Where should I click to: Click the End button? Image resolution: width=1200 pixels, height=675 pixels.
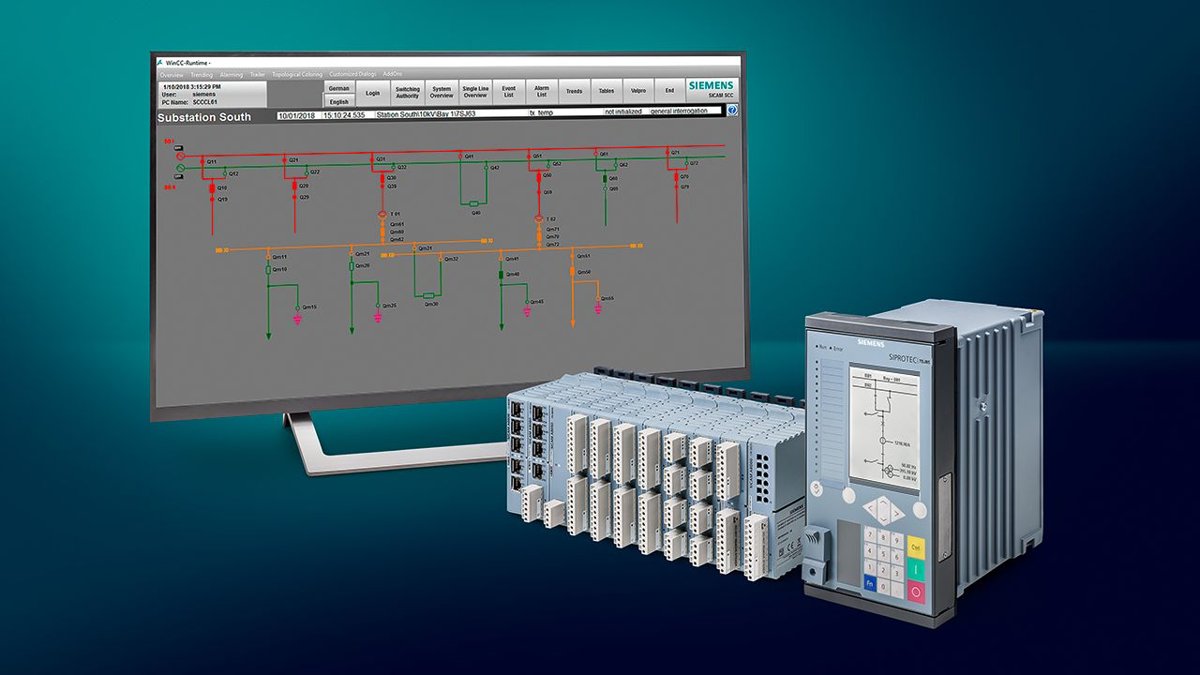(x=669, y=92)
